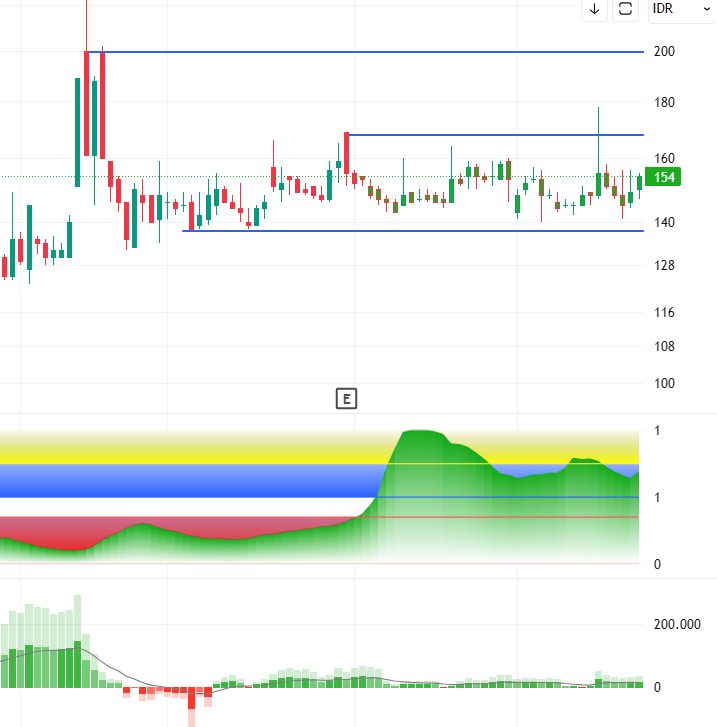Select the blue horizontal line at 200

pos(366,52)
